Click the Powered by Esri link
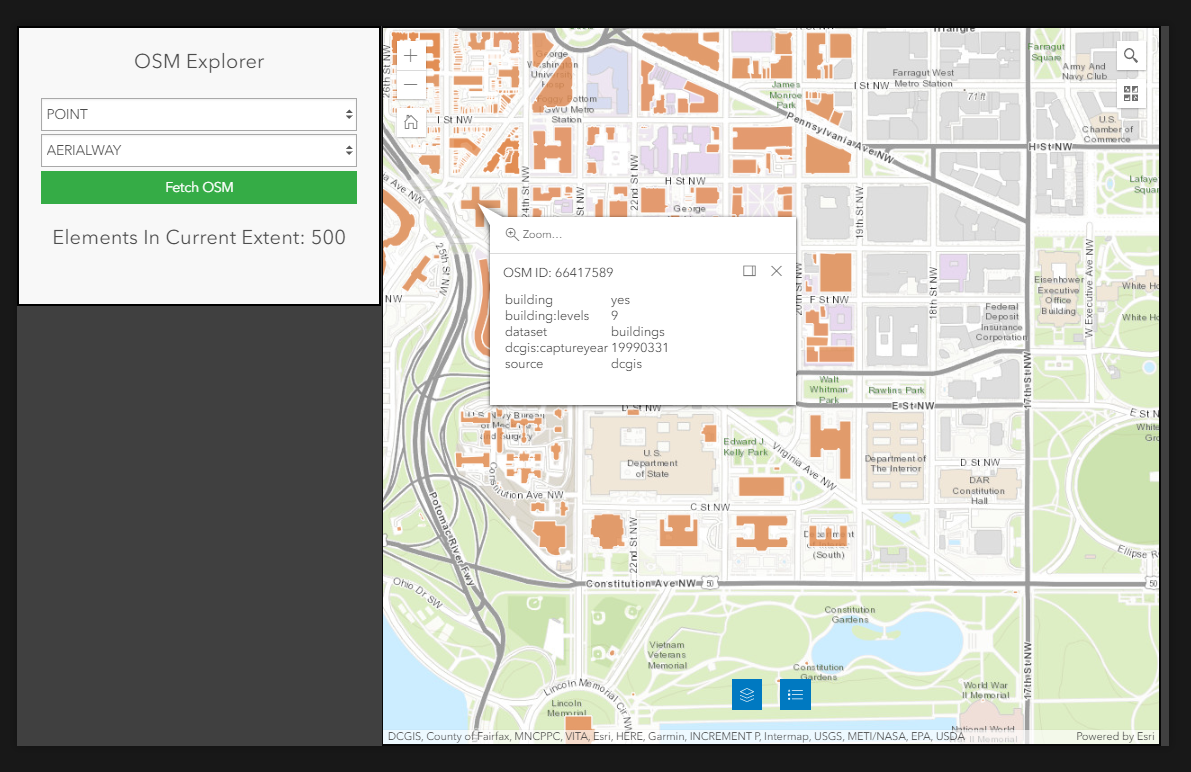This screenshot has height=772, width=1191. click(1114, 736)
